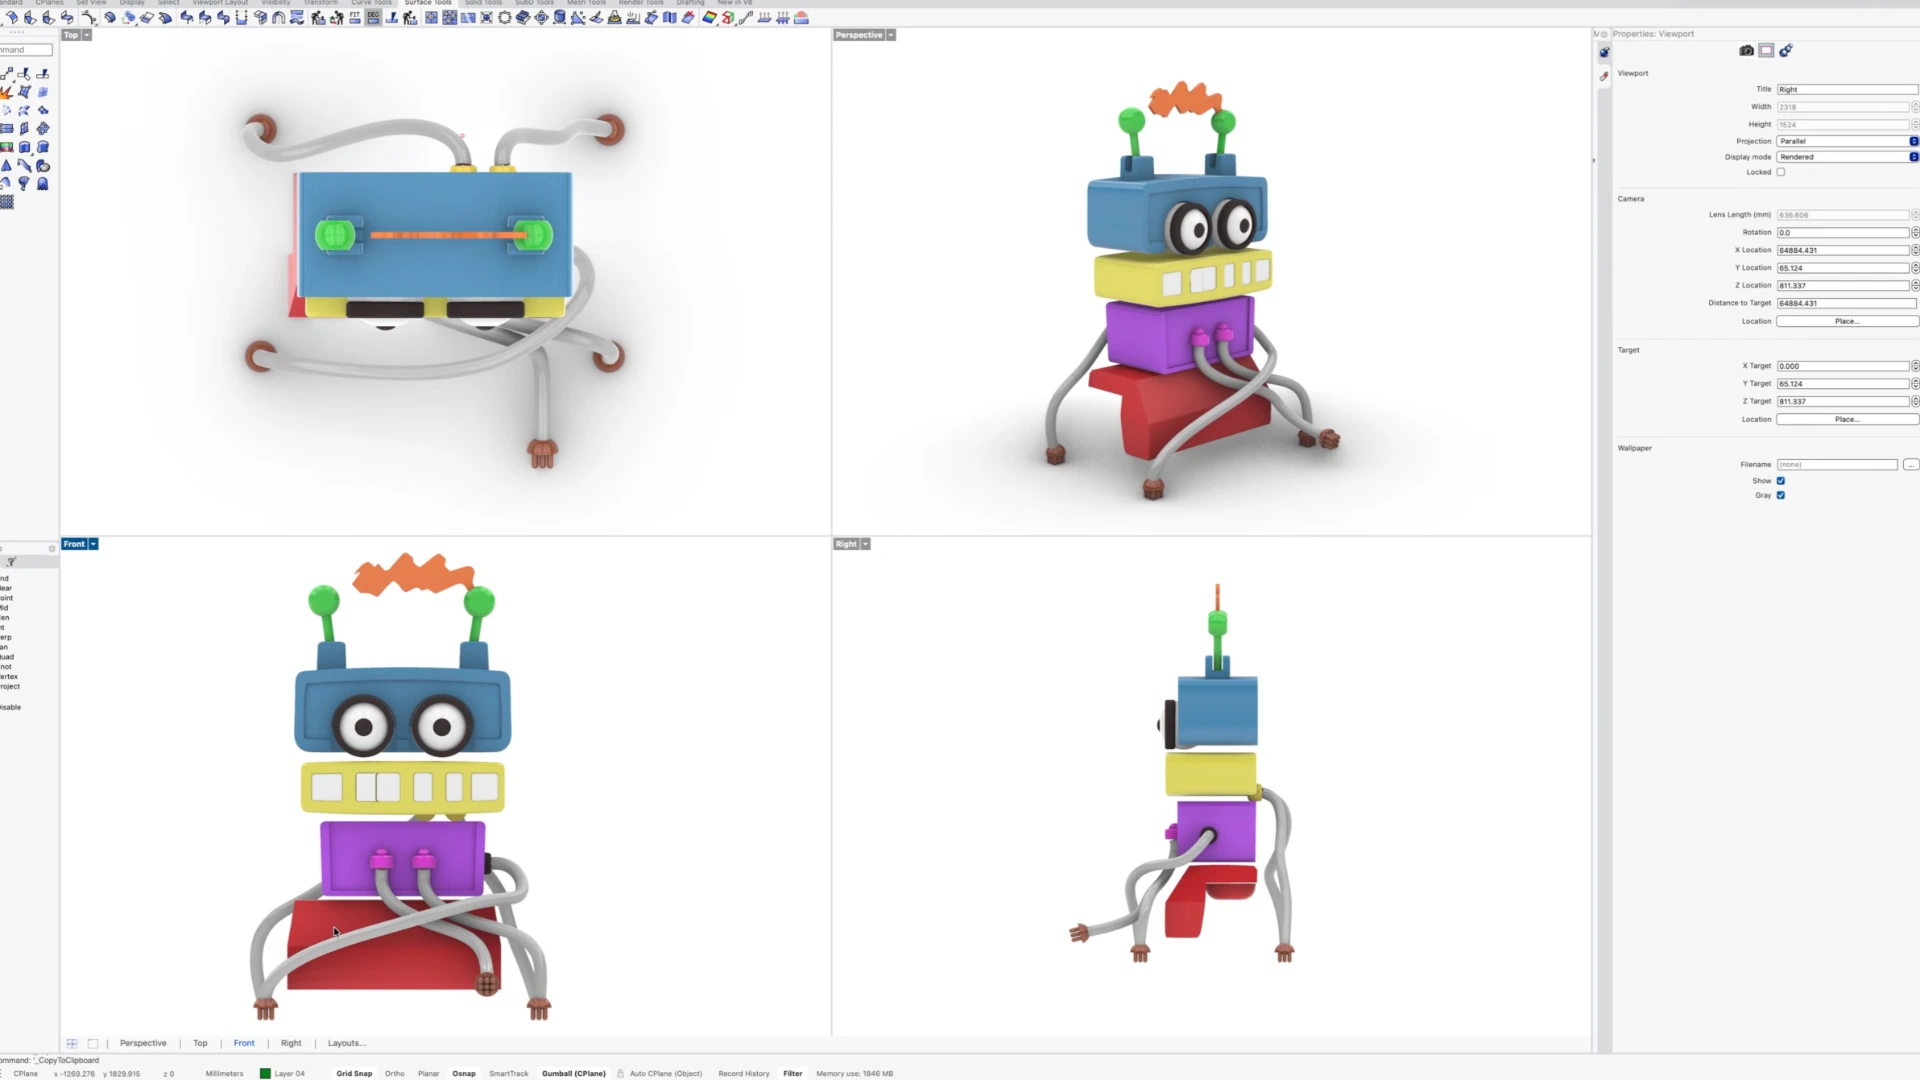Open the Display mode dropdown
Viewport: 1920px width, 1080px height.
(x=1847, y=157)
